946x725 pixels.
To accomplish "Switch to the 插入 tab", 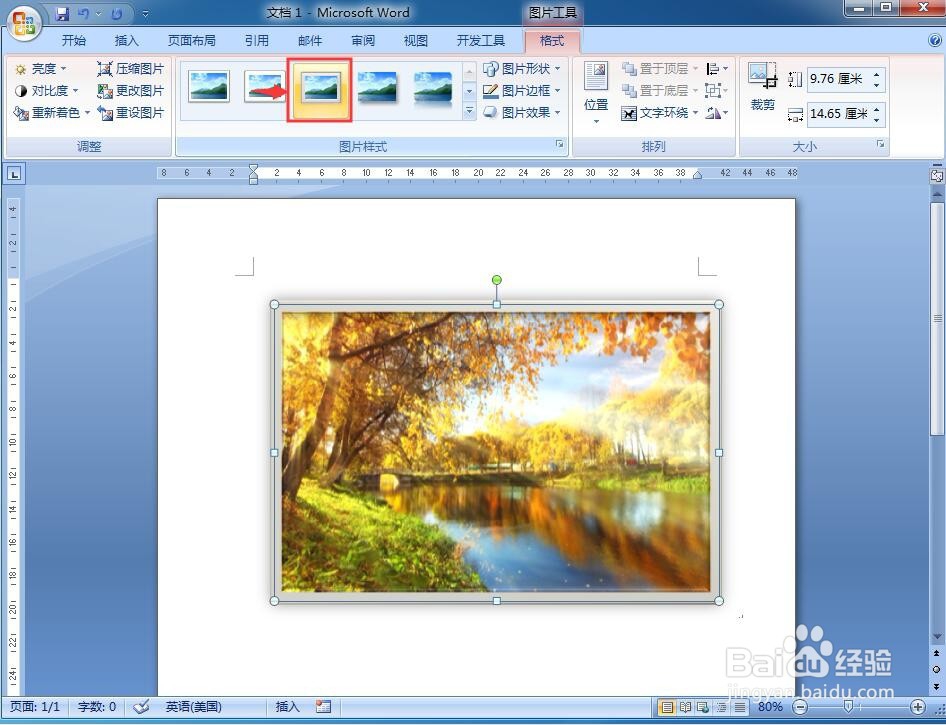I will coord(127,40).
